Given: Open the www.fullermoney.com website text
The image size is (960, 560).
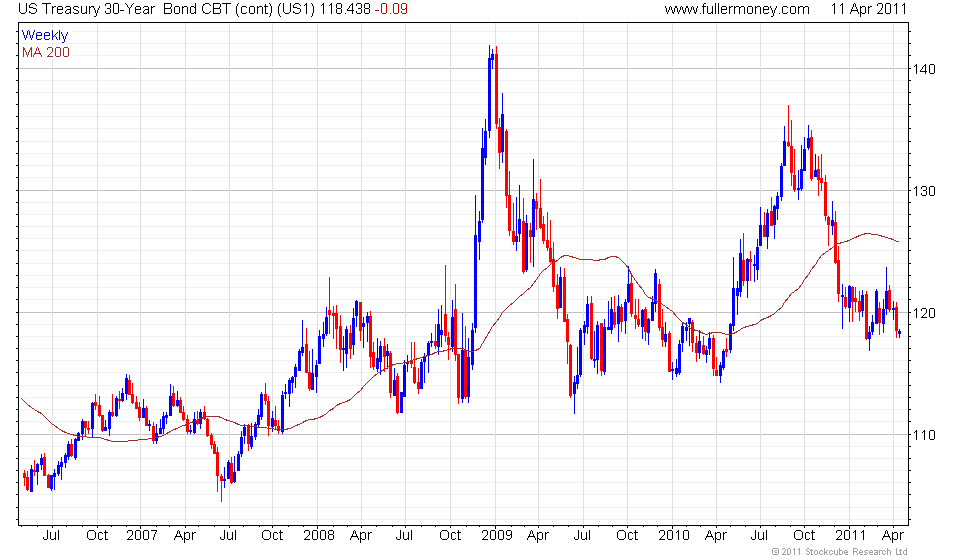Looking at the screenshot, I should click(x=737, y=9).
